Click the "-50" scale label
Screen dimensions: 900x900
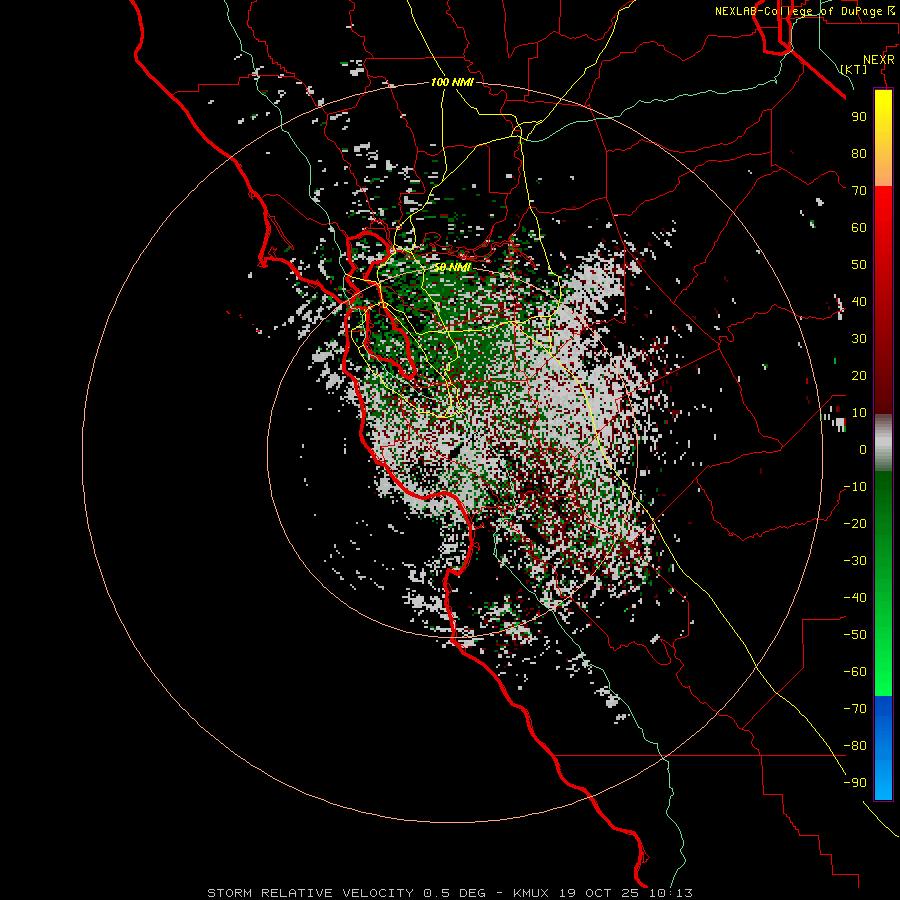point(855,635)
